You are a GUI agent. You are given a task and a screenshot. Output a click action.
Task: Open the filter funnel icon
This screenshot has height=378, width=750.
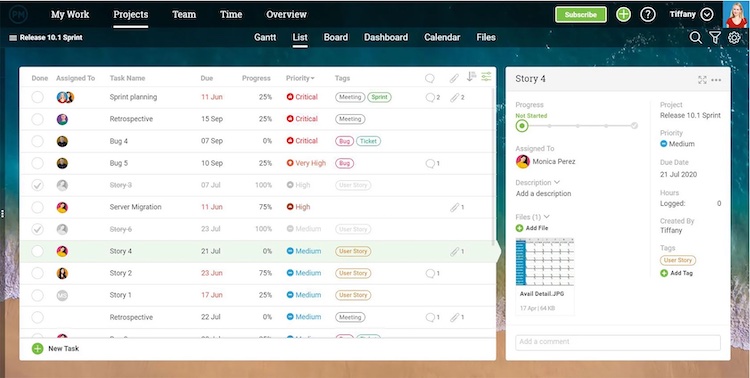tap(715, 37)
